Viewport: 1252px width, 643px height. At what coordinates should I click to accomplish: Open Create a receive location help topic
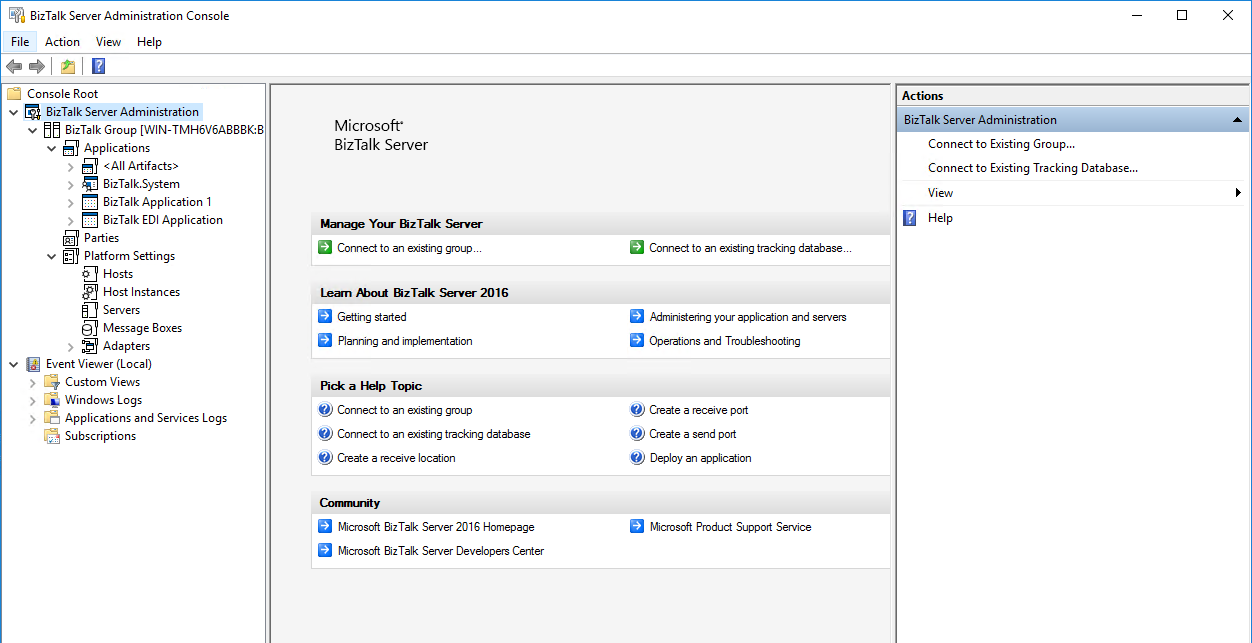(x=396, y=458)
